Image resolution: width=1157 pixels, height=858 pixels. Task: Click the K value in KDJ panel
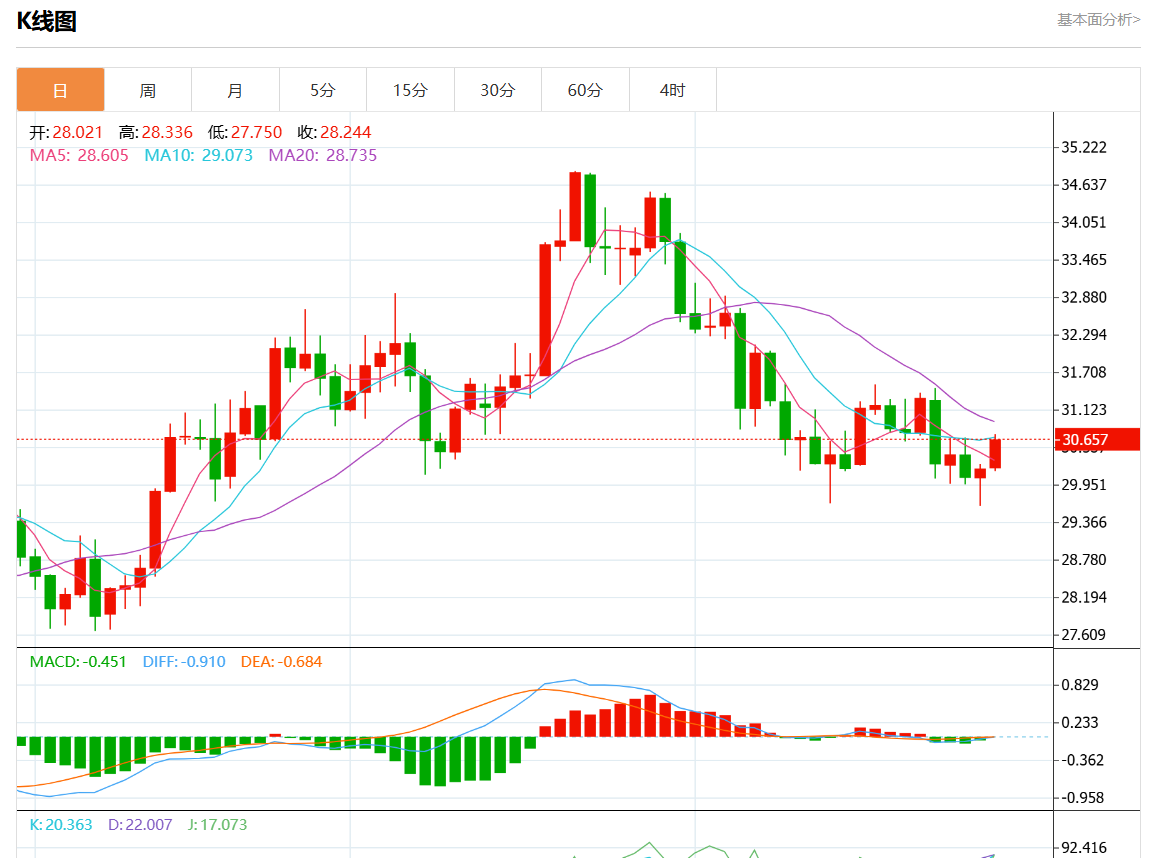(61, 825)
